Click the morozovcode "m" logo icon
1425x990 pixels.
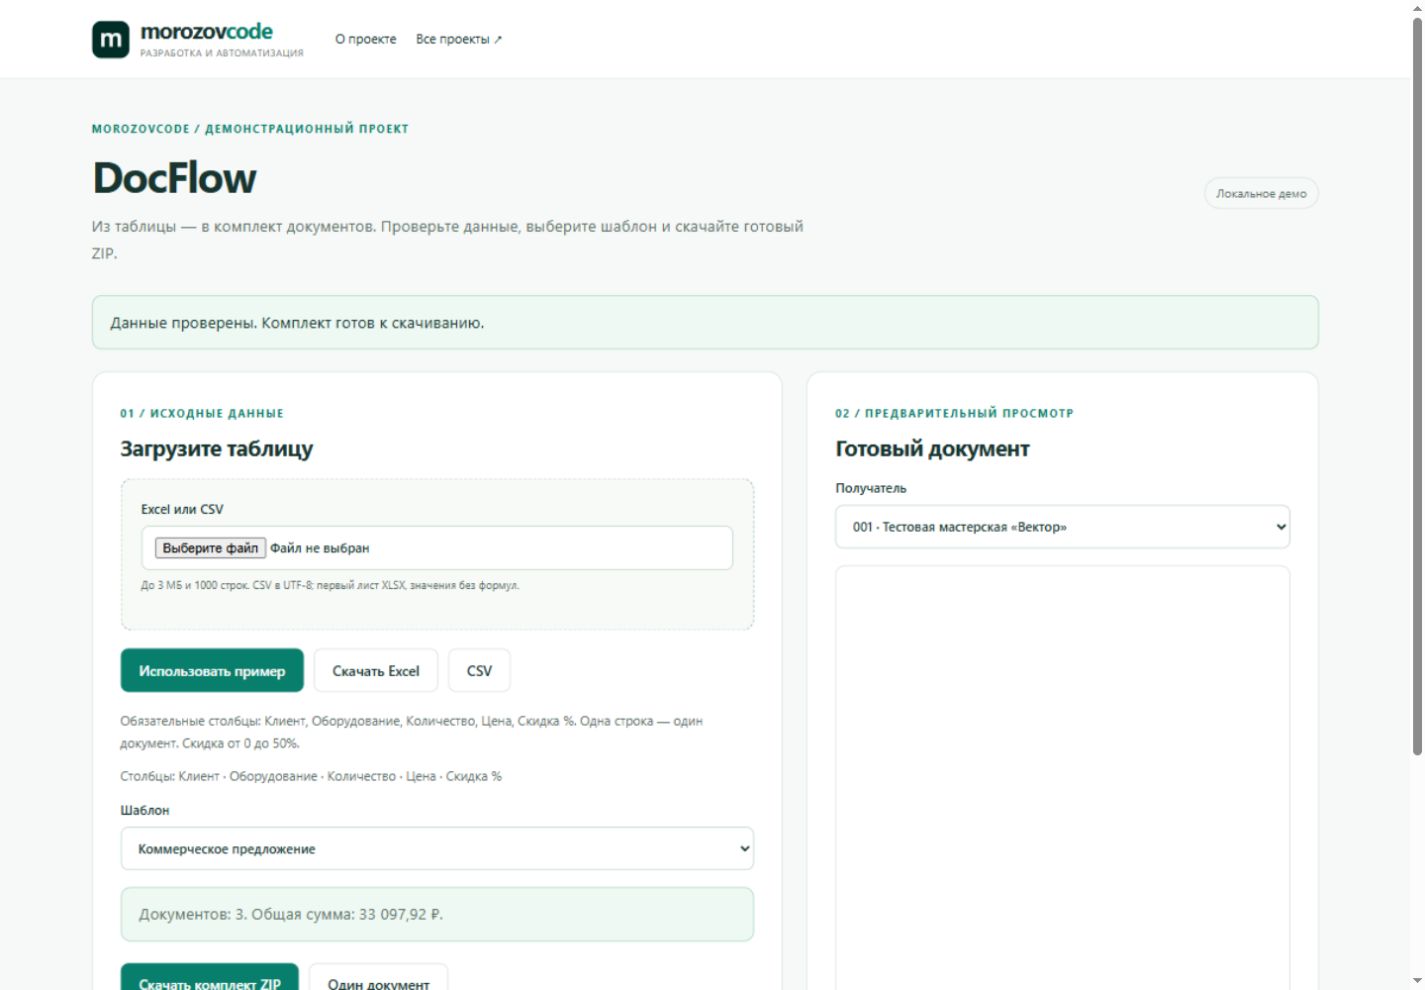pos(111,40)
